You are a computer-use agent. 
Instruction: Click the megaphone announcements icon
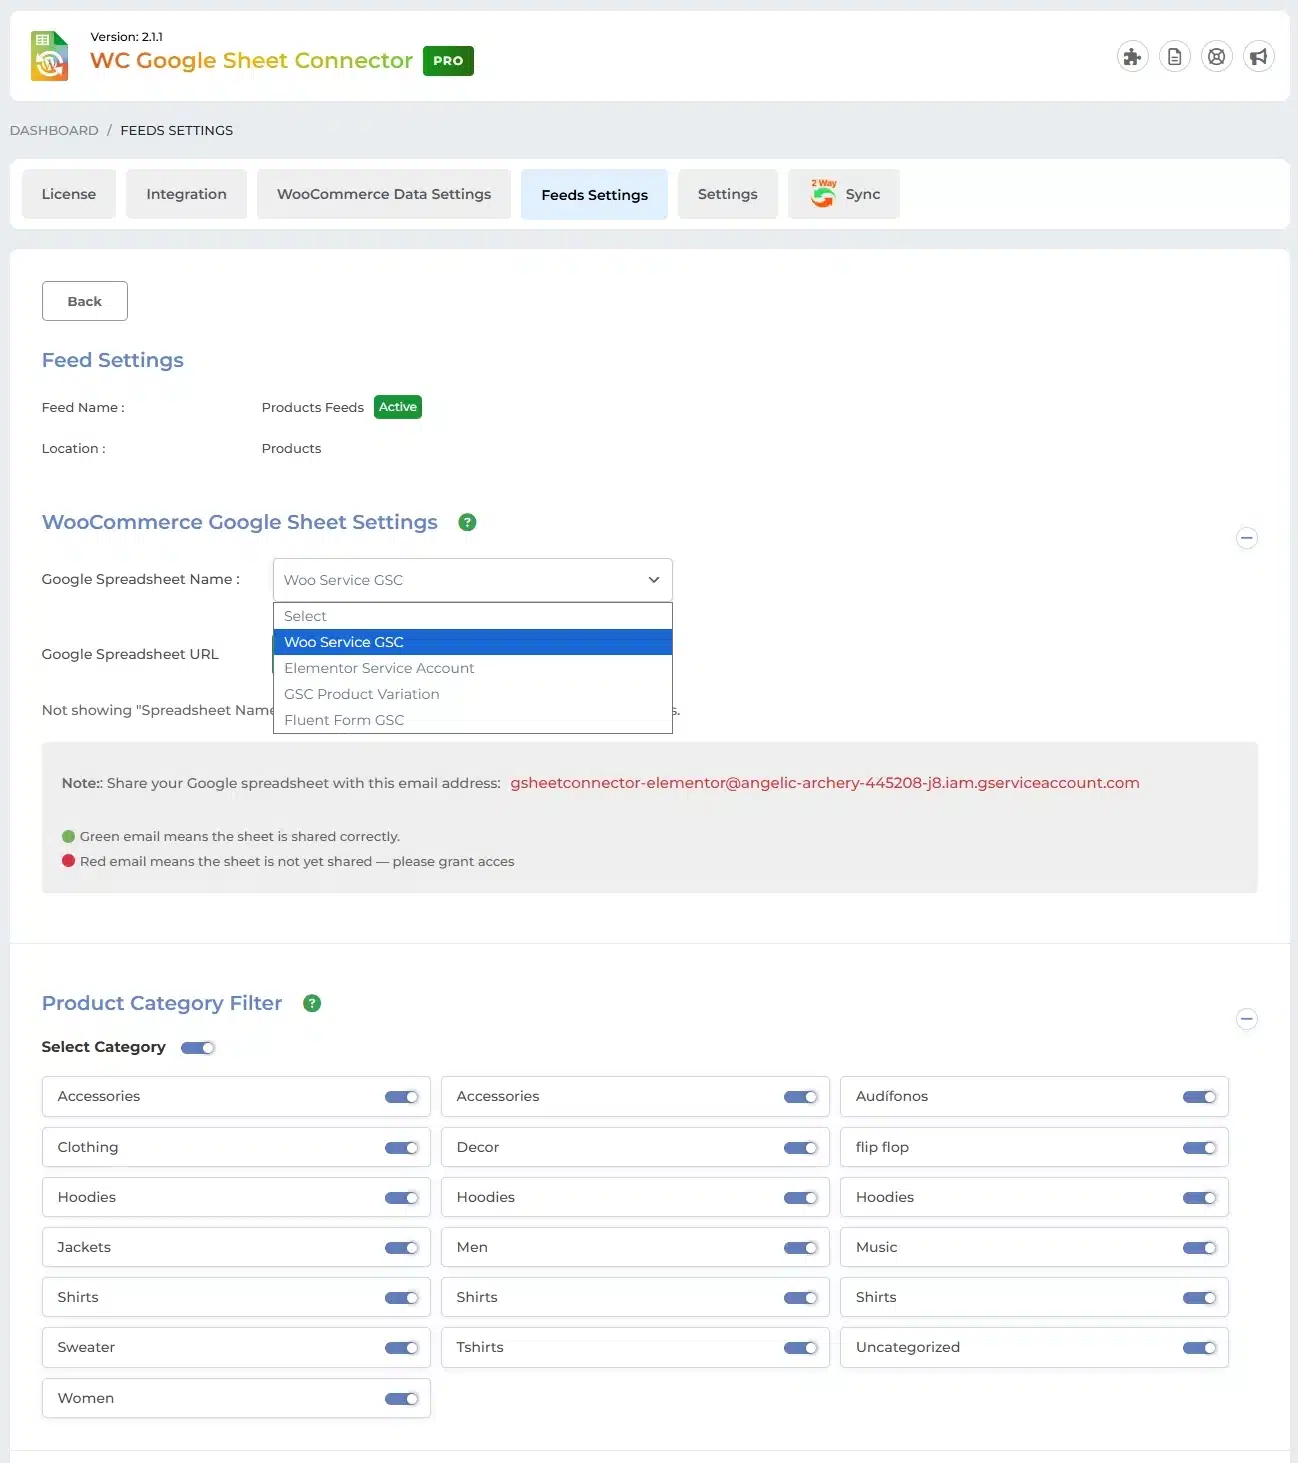point(1258,57)
